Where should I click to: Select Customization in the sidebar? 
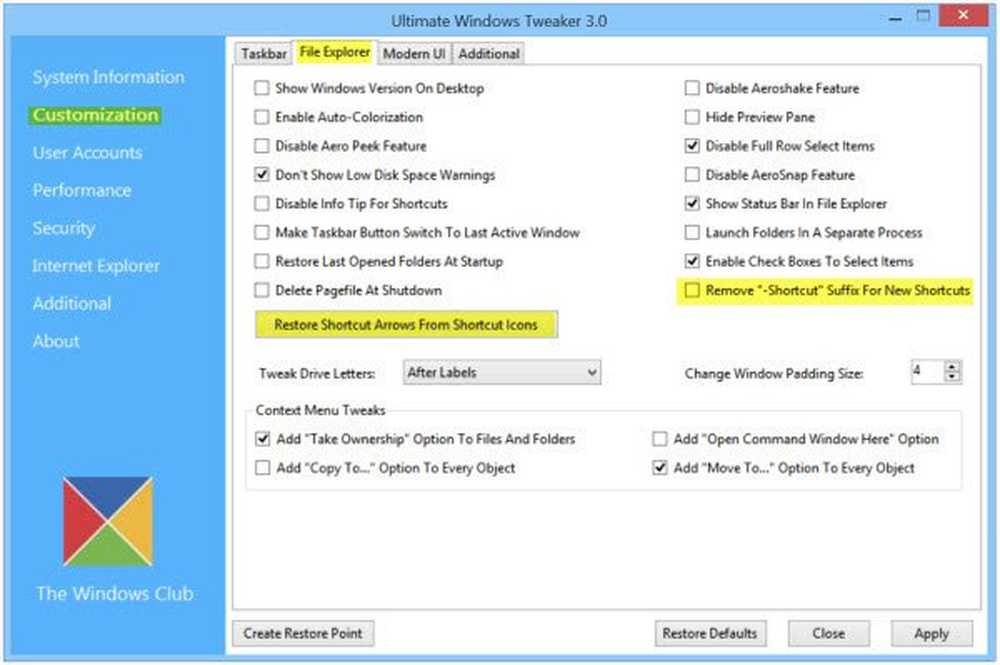(95, 115)
